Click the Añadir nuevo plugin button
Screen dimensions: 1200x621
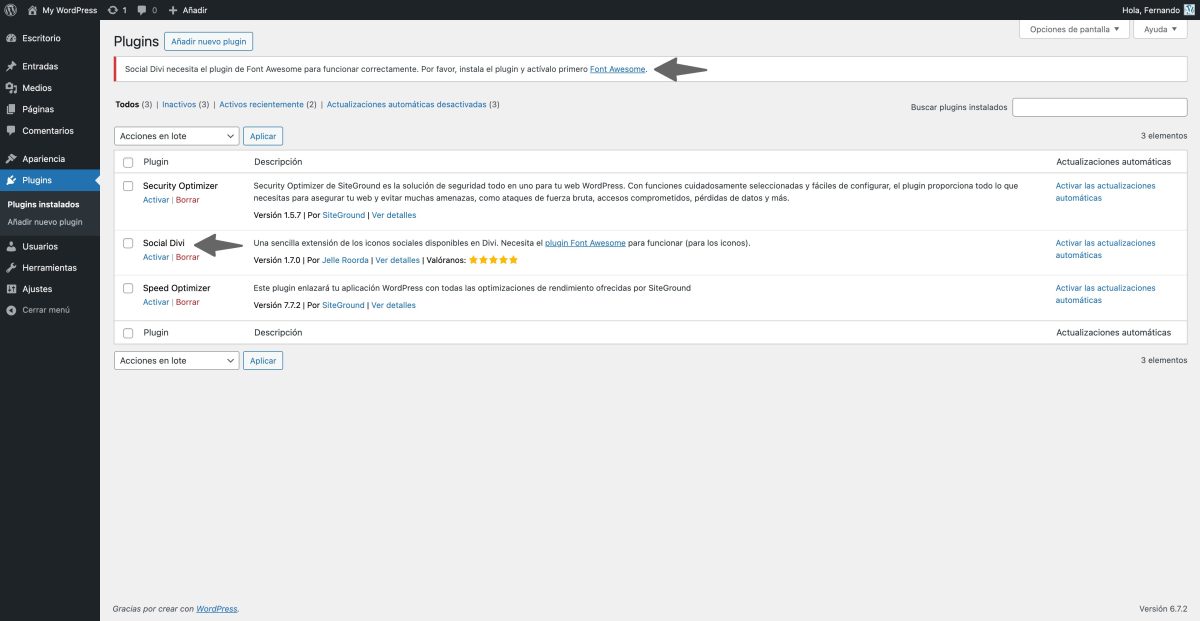[208, 41]
